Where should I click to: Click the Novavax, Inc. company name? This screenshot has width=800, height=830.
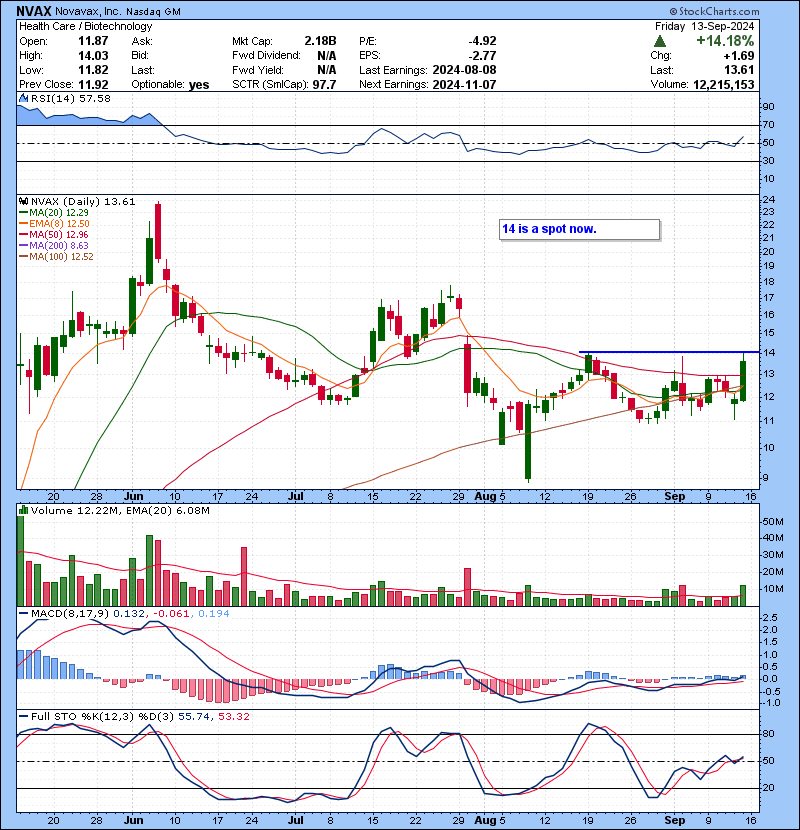[88, 11]
